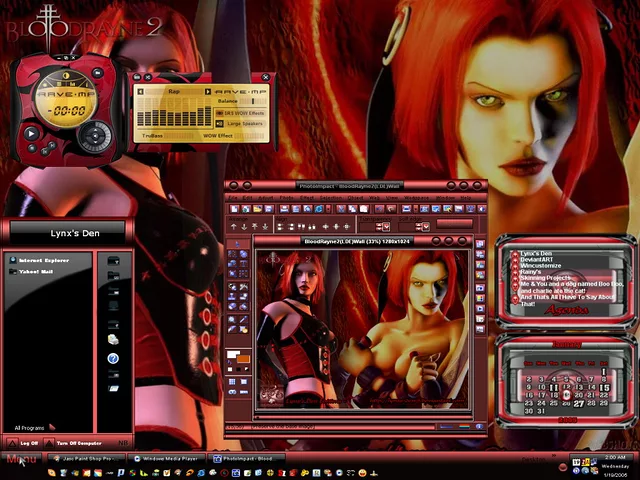Click the Menu start button on the taskbar
The width and height of the screenshot is (640, 480).
pyautogui.click(x=21, y=459)
